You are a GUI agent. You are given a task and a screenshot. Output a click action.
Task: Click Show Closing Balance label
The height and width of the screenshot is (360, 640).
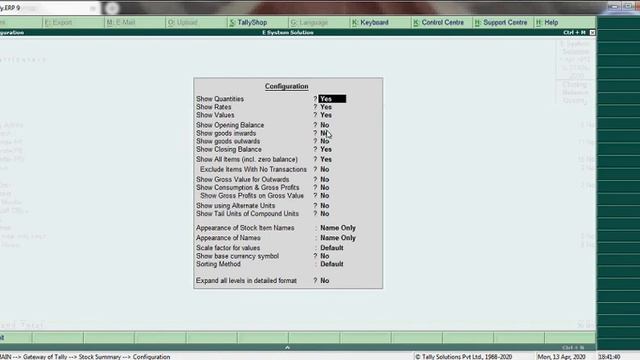click(x=229, y=149)
